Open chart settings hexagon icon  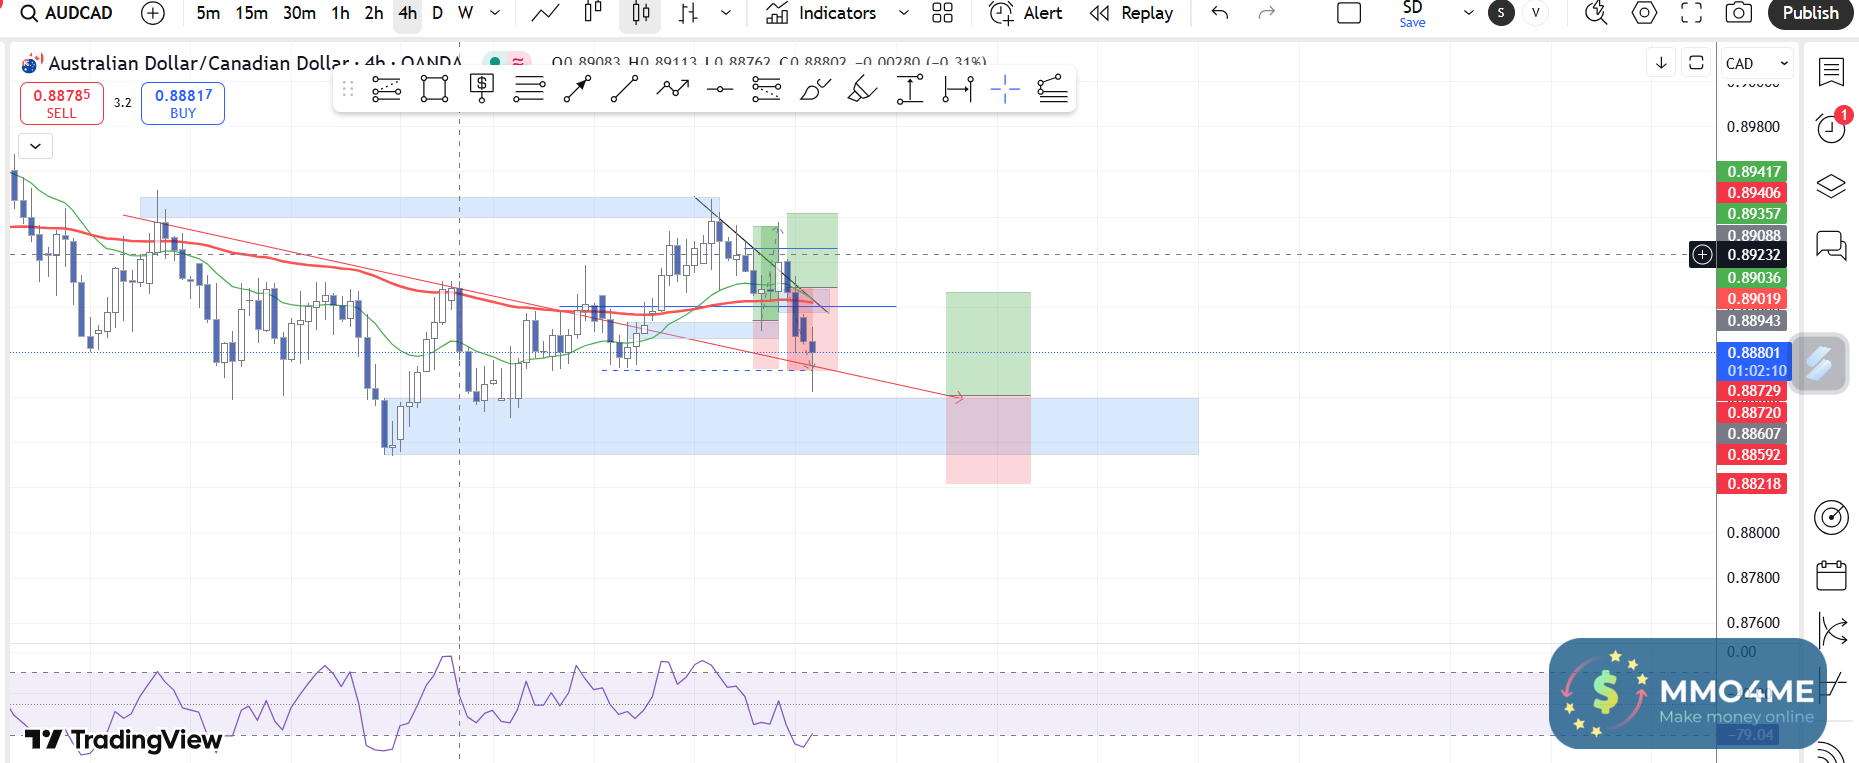(1644, 13)
